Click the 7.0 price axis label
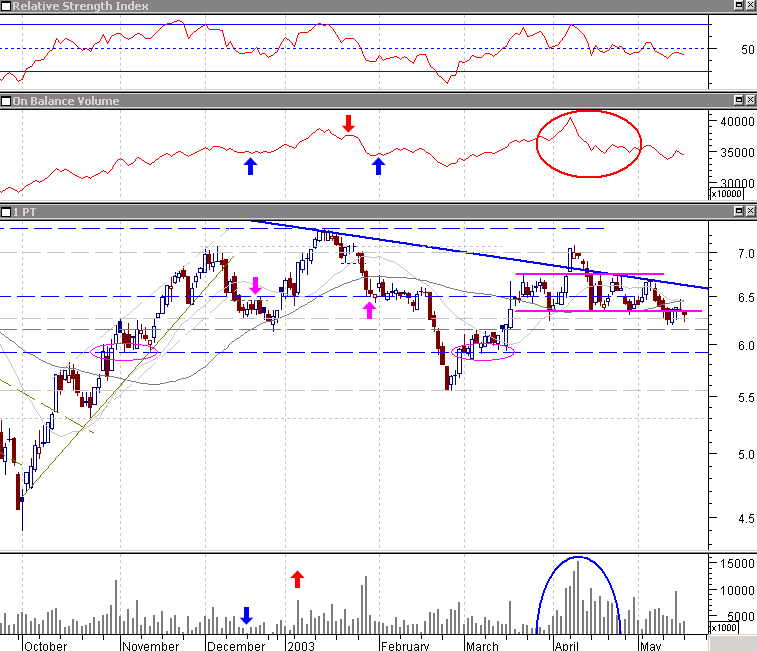The image size is (757, 651). (x=746, y=254)
